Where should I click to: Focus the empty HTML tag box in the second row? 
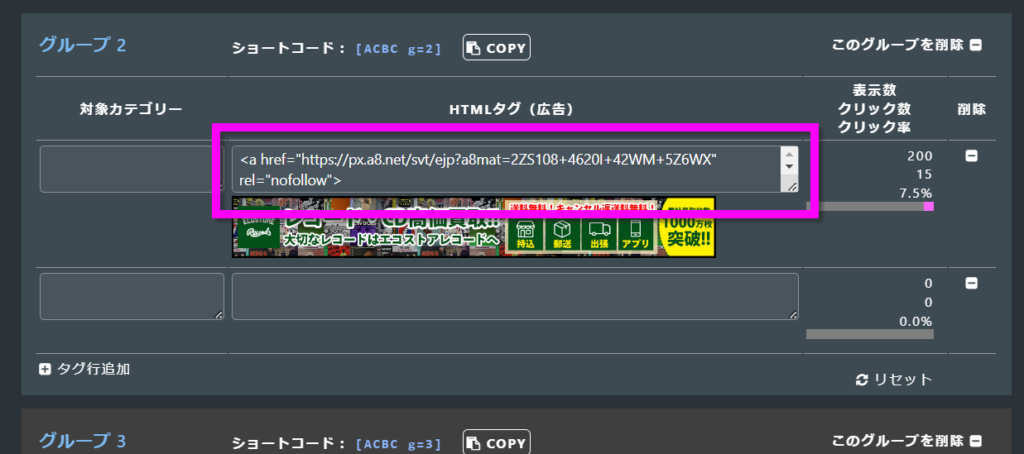pos(514,297)
